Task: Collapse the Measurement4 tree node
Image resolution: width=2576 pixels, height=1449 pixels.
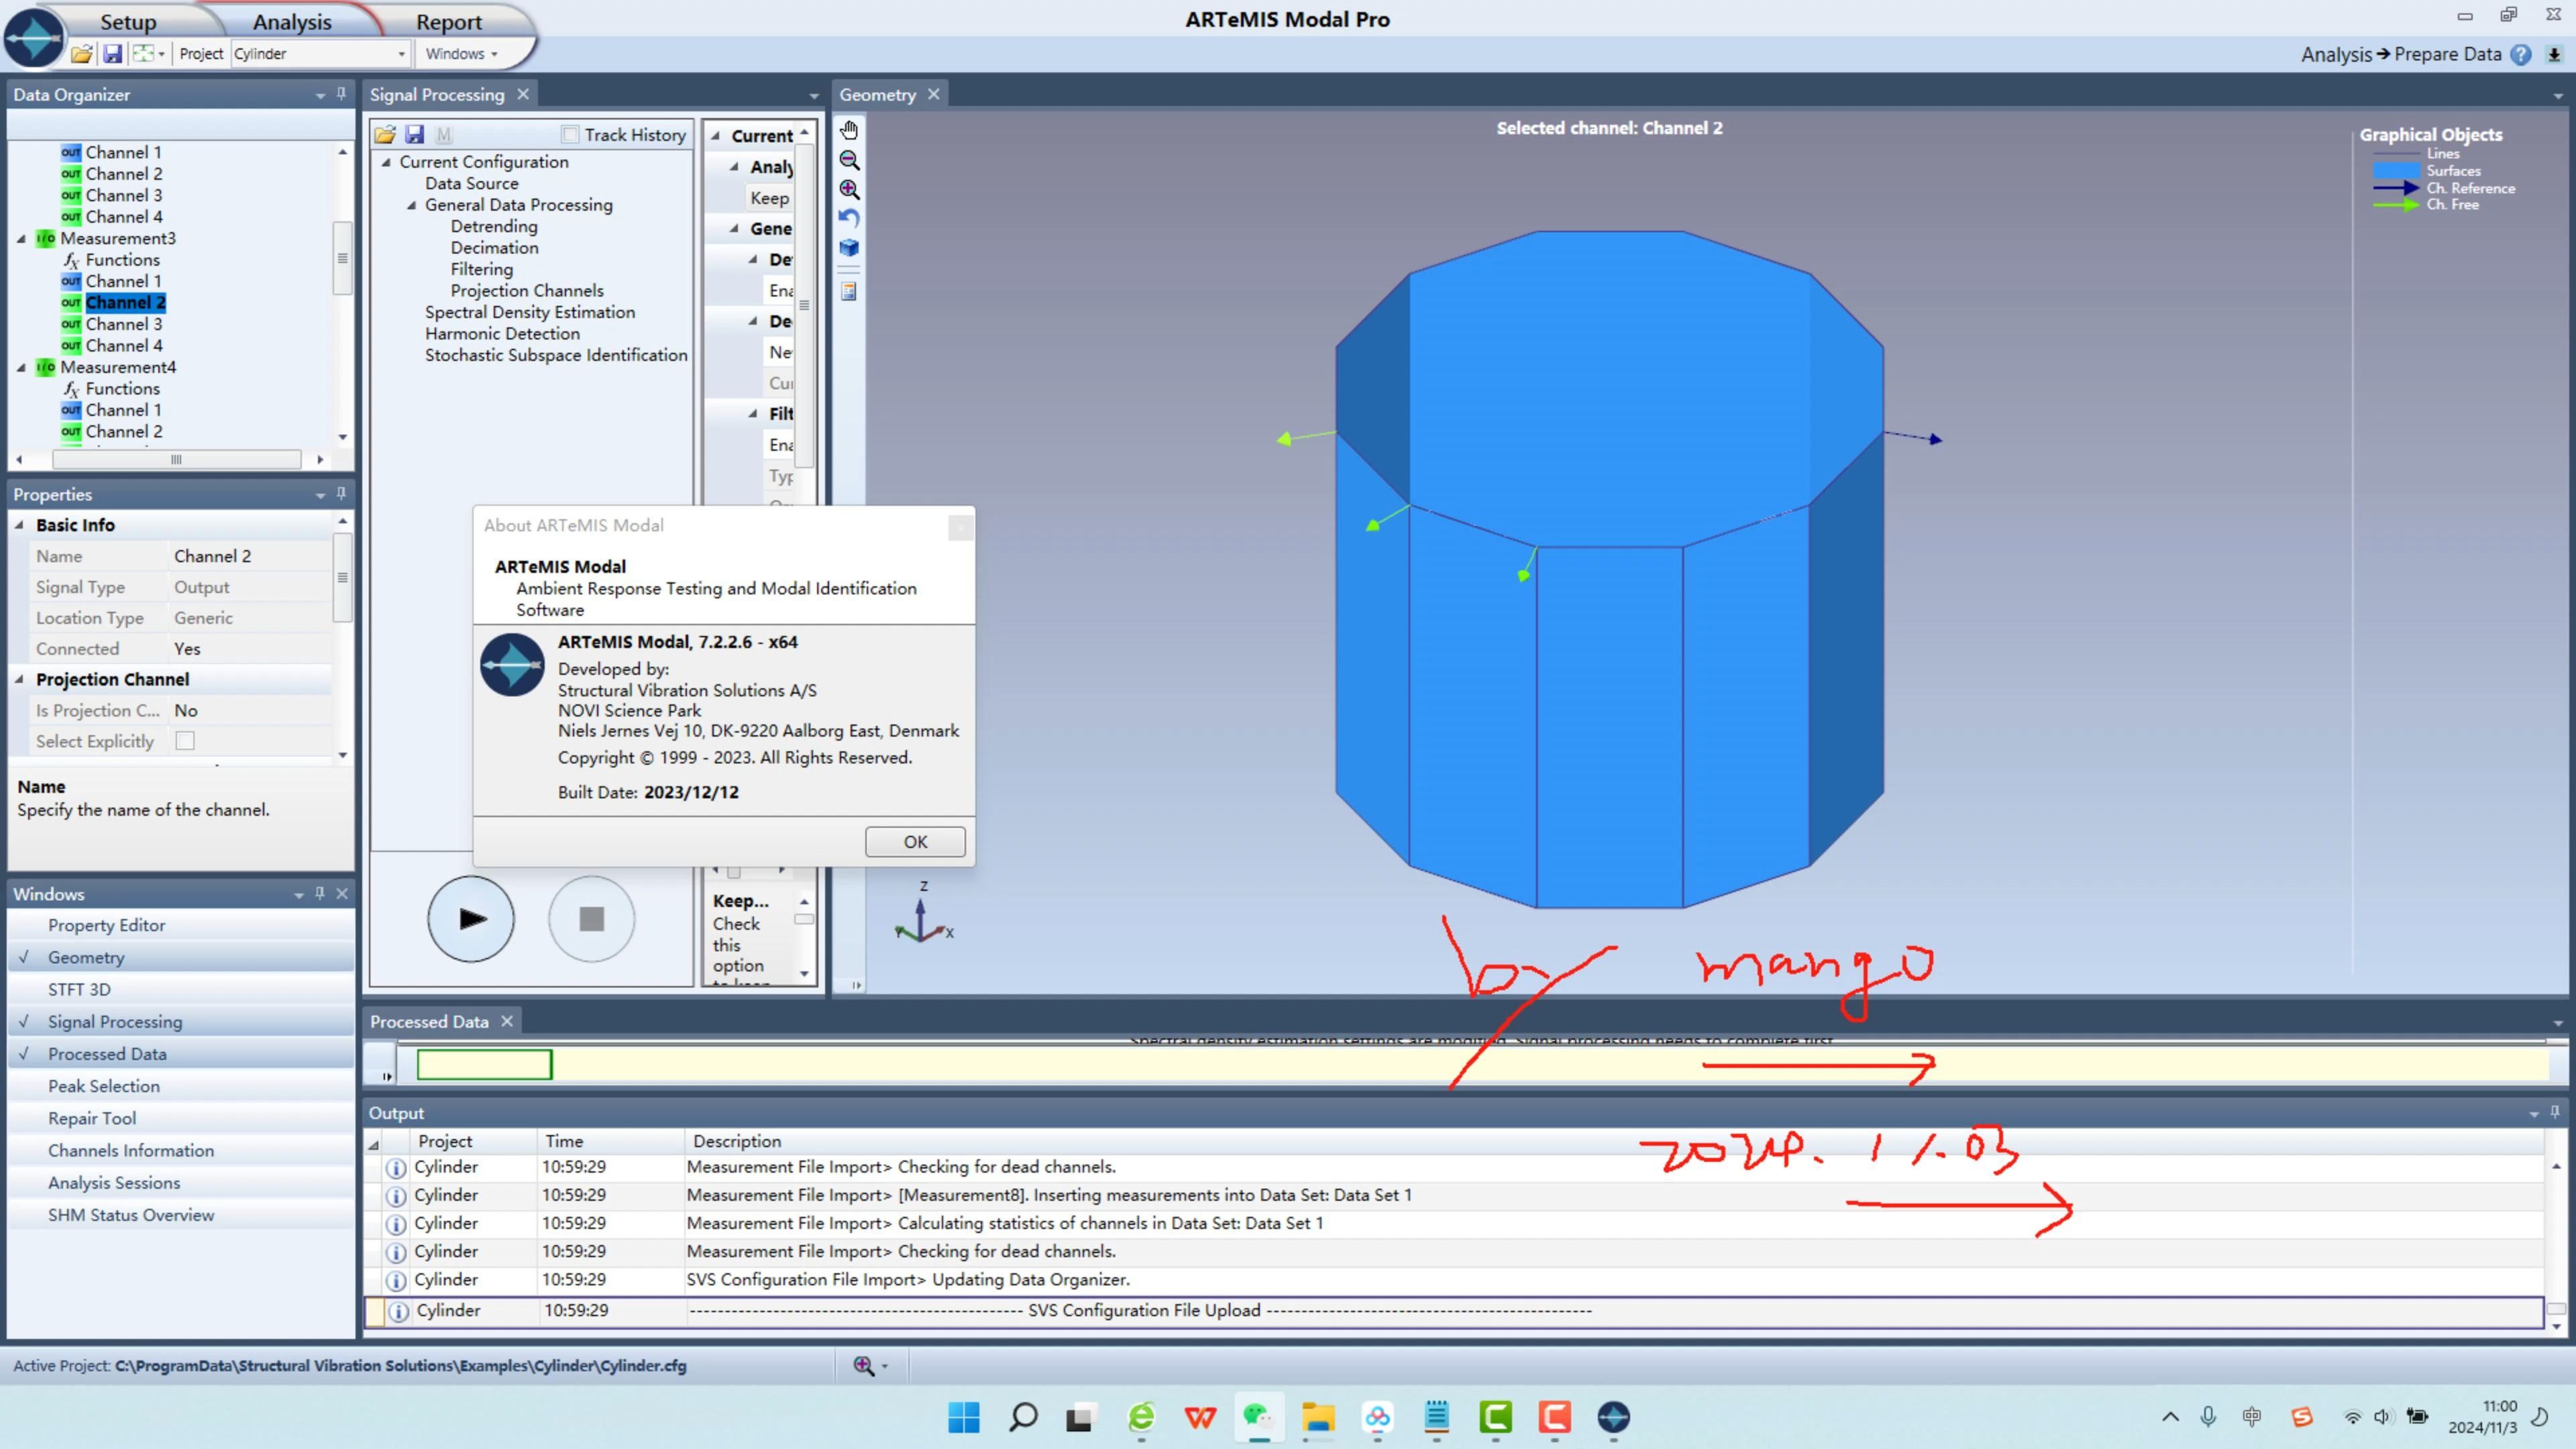Action: 22,367
